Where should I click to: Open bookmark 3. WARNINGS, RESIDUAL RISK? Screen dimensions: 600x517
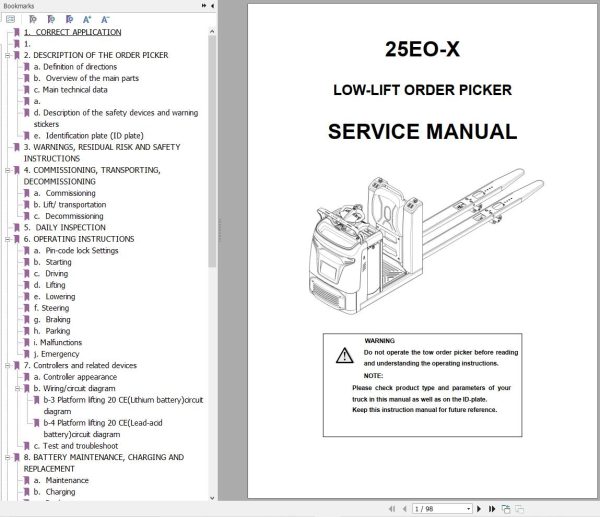pyautogui.click(x=102, y=153)
